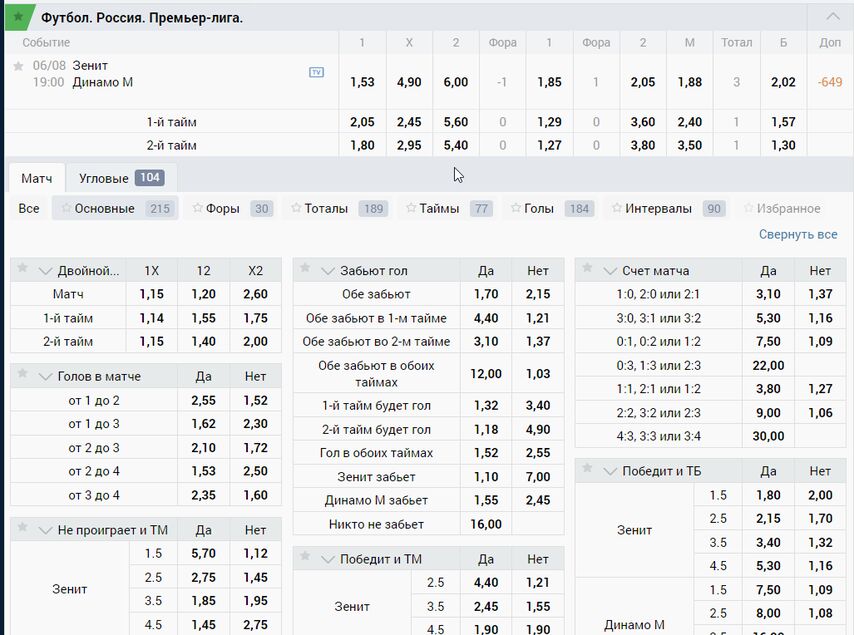Favorite the Победит и ТМ market block
The height and width of the screenshot is (635, 854).
[x=305, y=556]
